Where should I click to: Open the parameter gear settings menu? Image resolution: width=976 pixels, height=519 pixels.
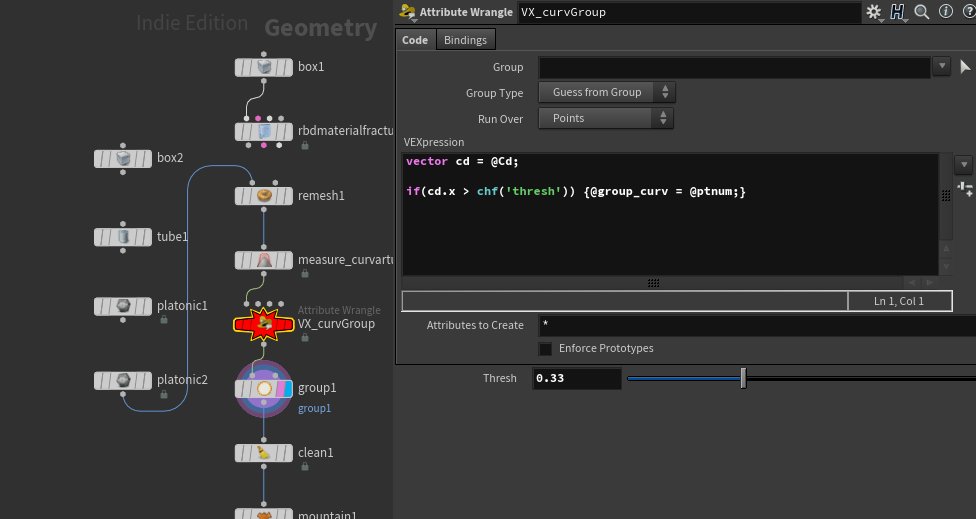click(874, 12)
